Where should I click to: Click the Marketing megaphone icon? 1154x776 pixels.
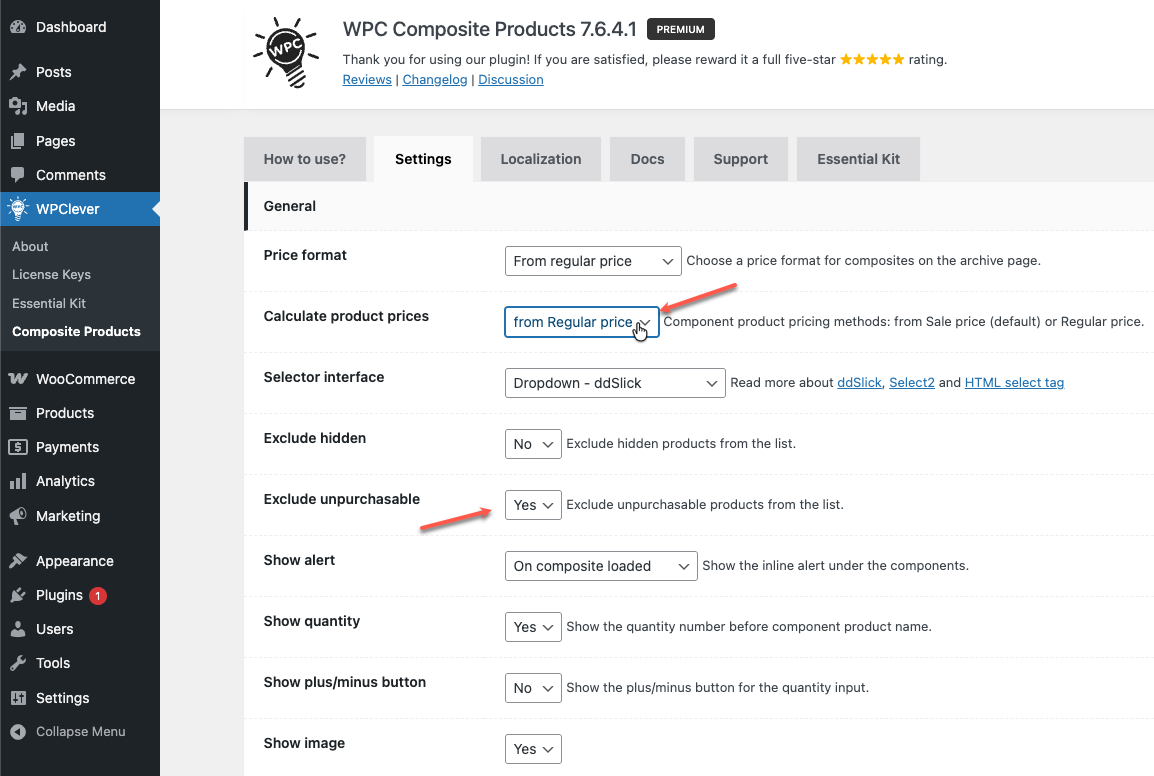click(18, 516)
